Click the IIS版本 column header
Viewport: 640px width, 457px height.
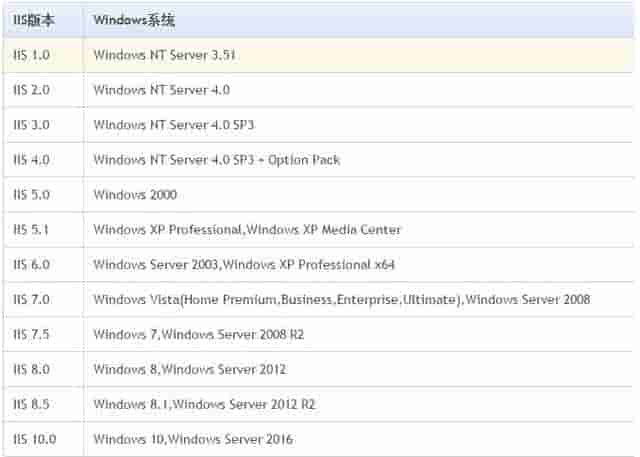[x=34, y=20]
